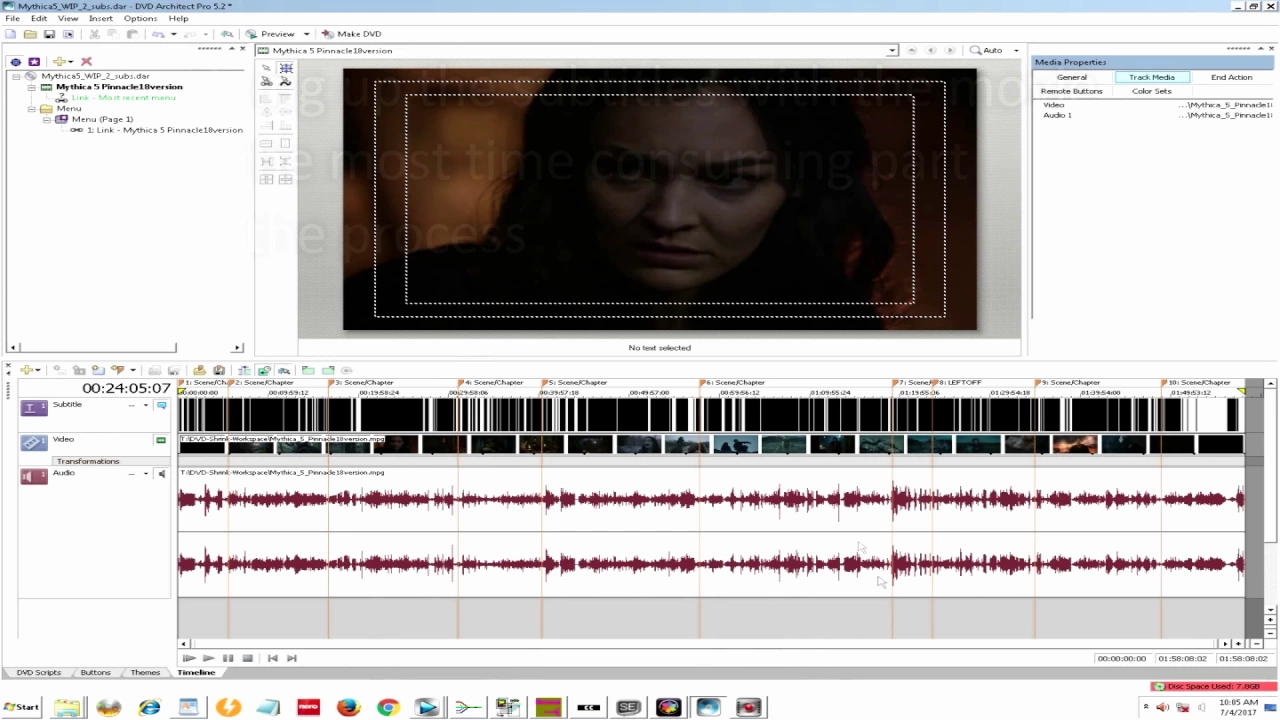The image size is (1280, 720).
Task: Open the Options menu
Action: pos(140,18)
